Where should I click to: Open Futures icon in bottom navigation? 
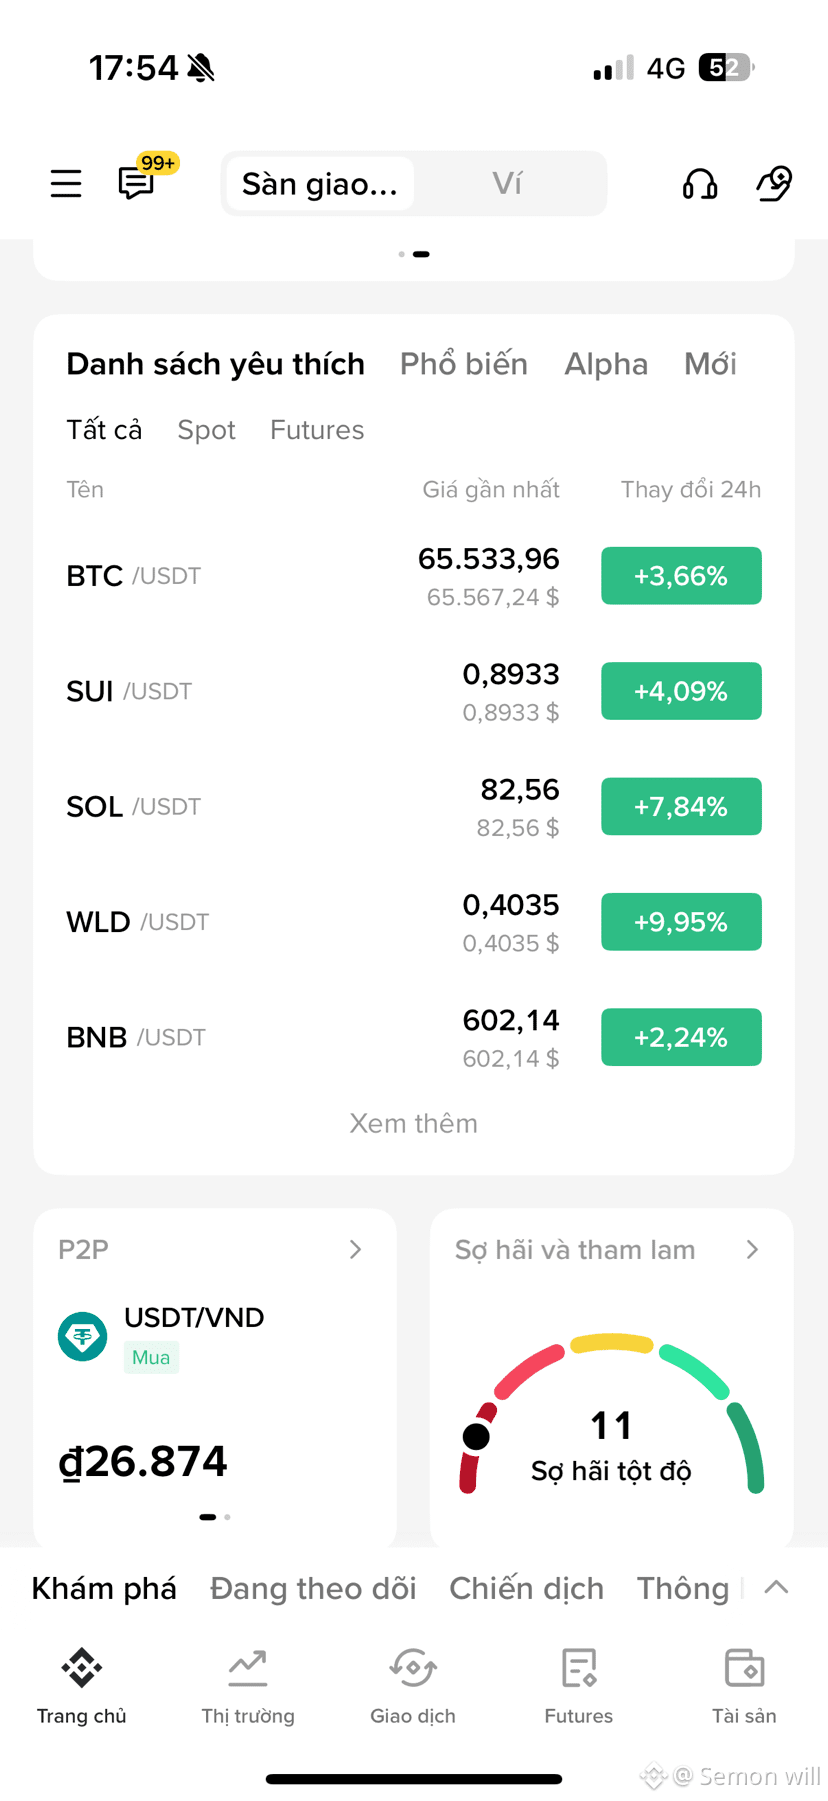(x=579, y=1667)
